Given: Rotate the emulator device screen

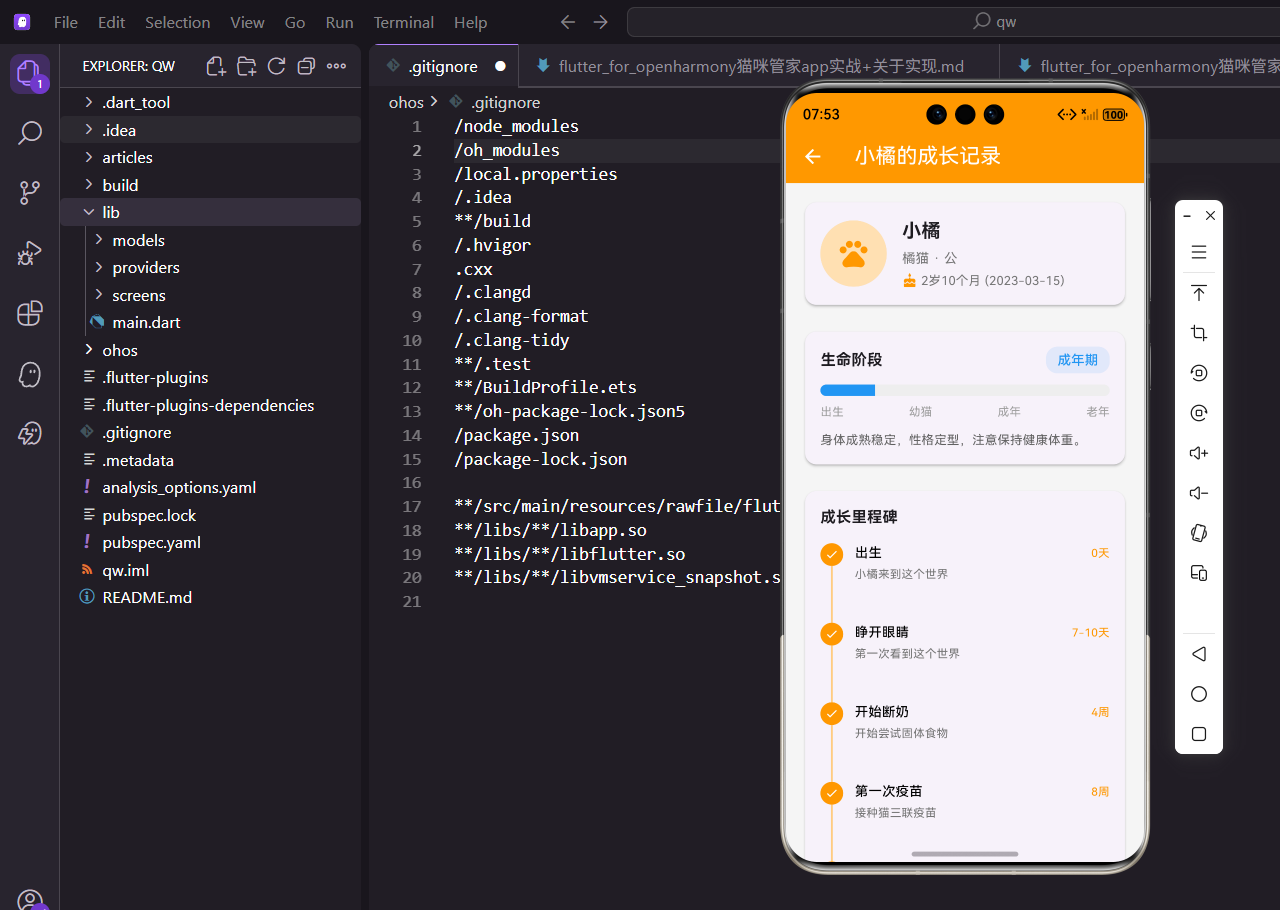Looking at the screenshot, I should click(x=1199, y=533).
